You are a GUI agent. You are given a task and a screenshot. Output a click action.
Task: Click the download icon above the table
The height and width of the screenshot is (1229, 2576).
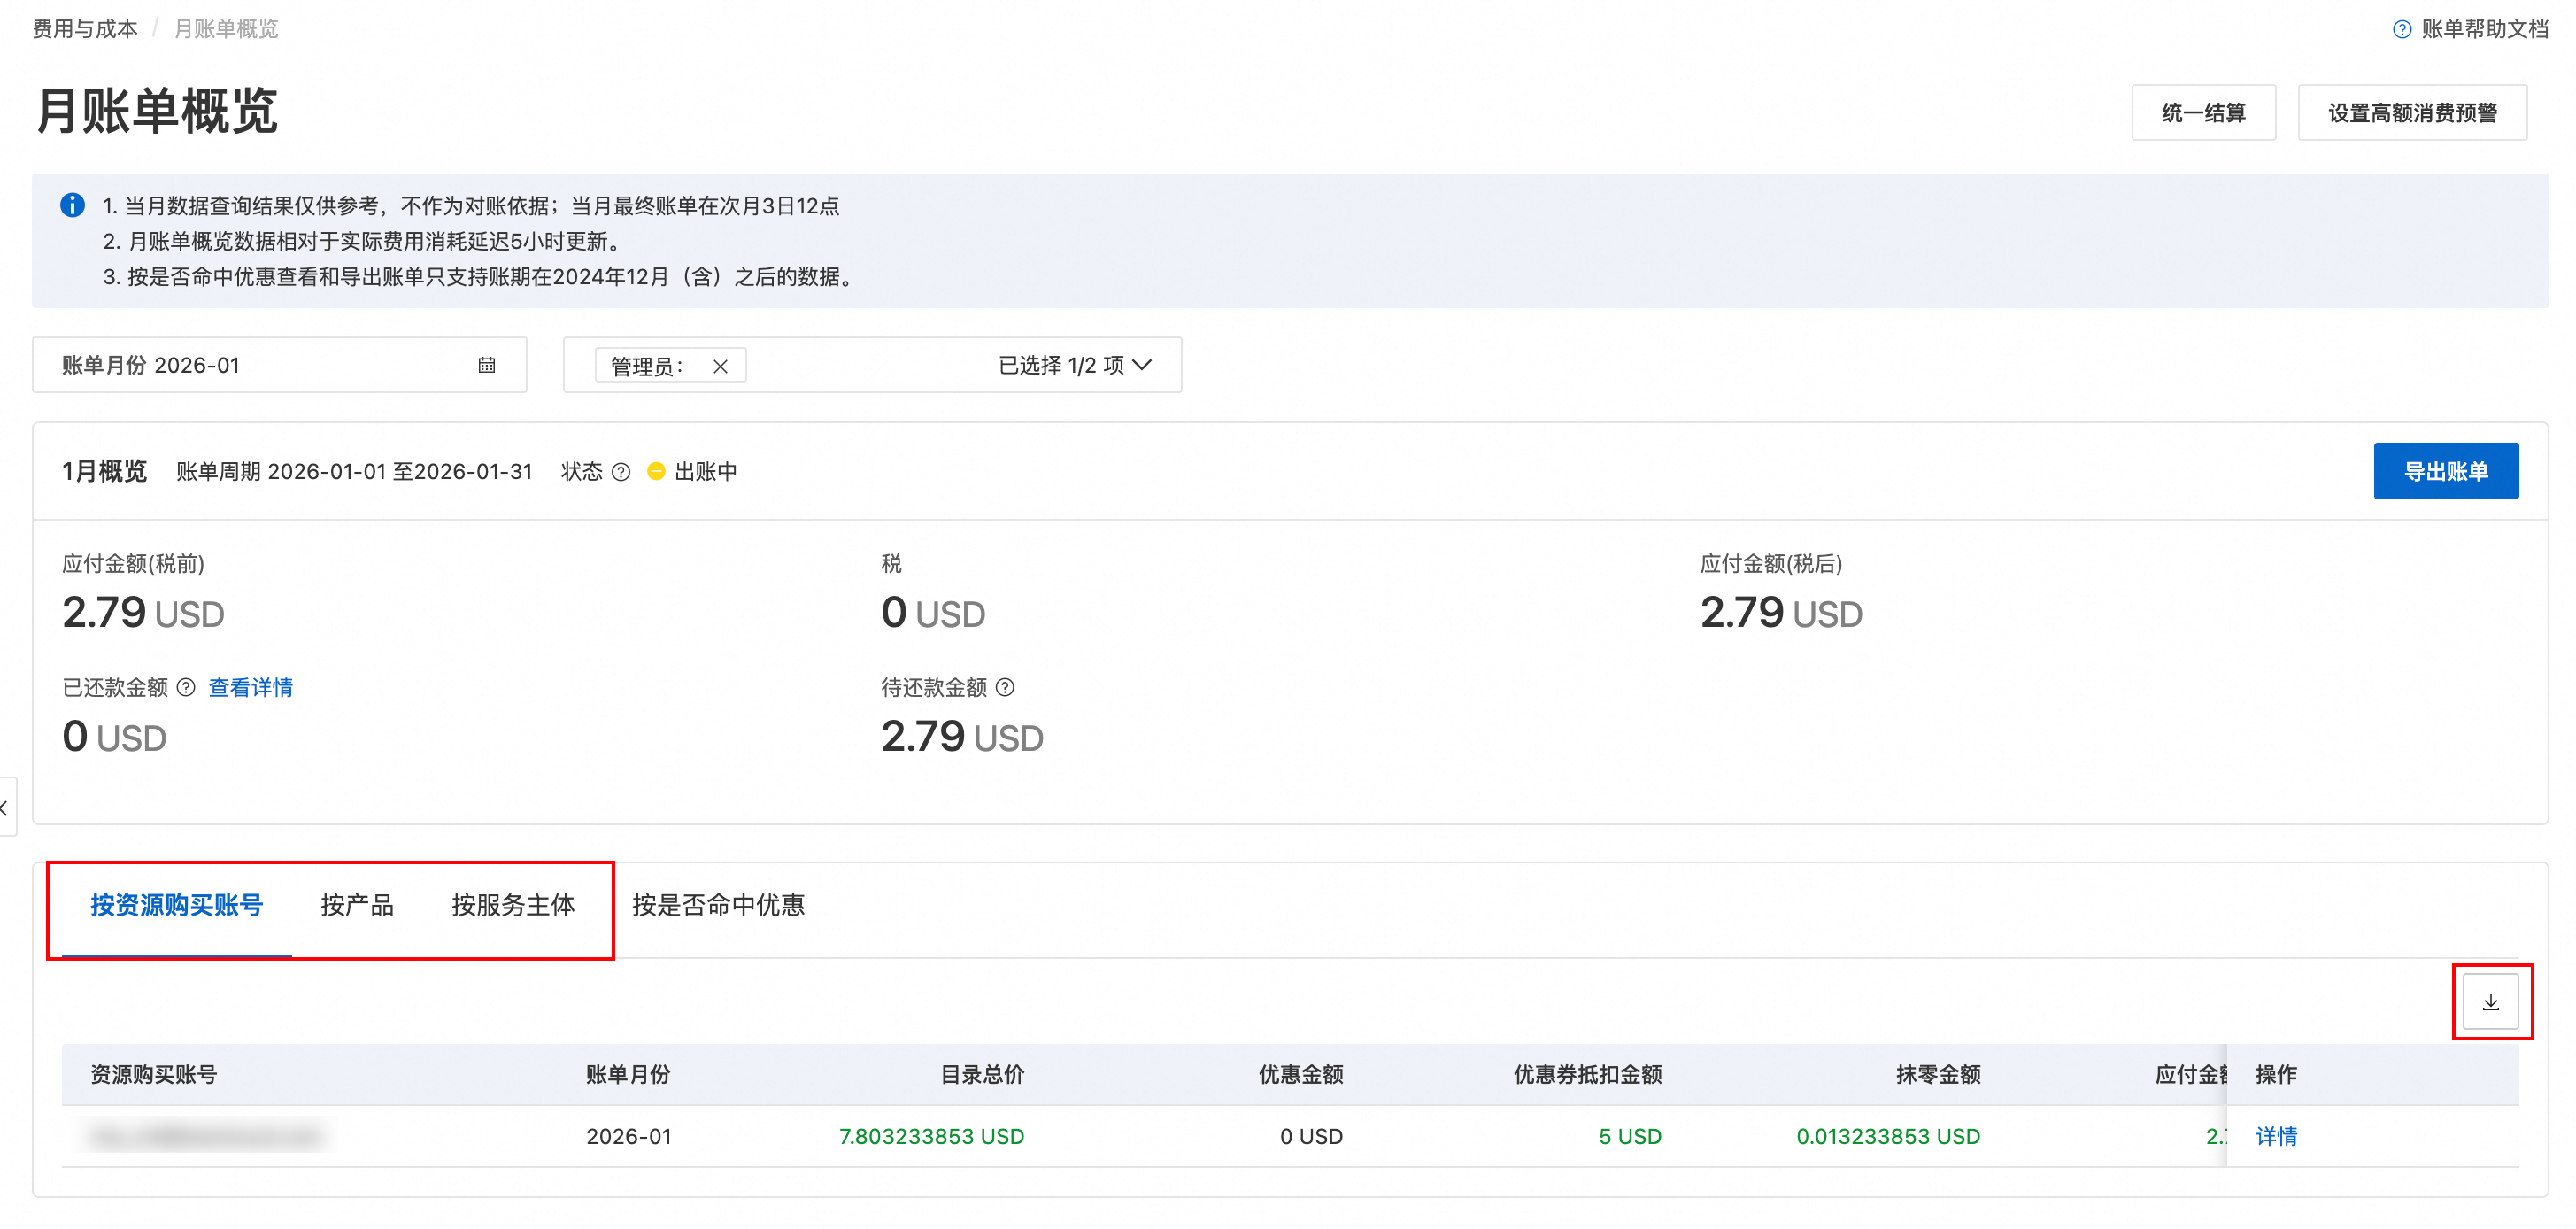[x=2490, y=1002]
